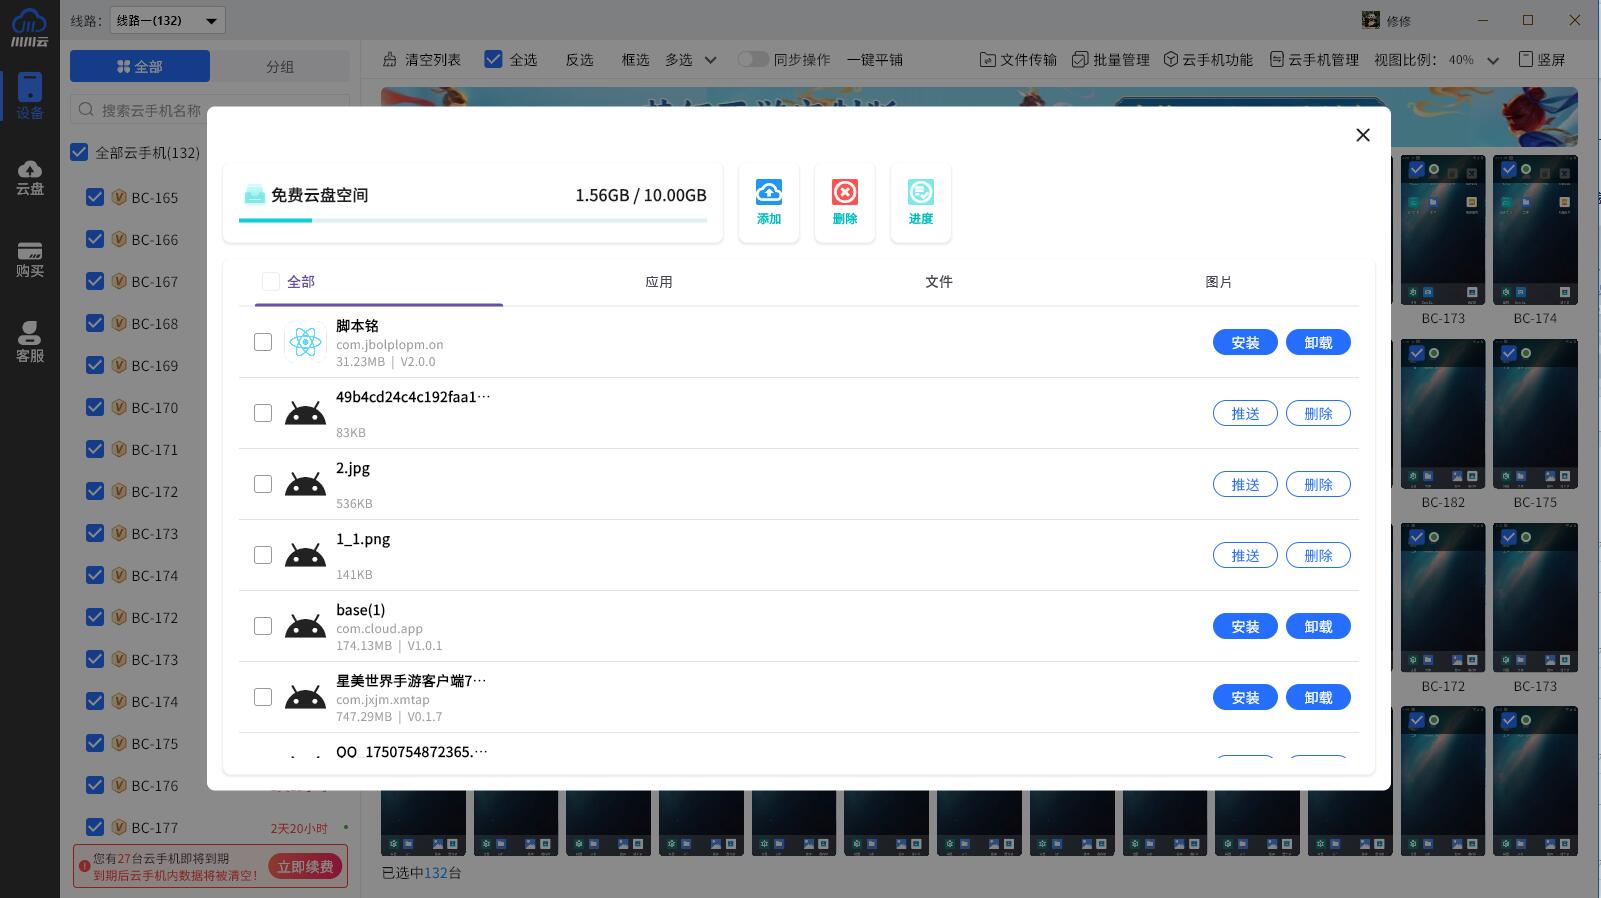This screenshot has width=1601, height=898.
Task: Click the cloud storage usage bar
Action: coord(472,220)
